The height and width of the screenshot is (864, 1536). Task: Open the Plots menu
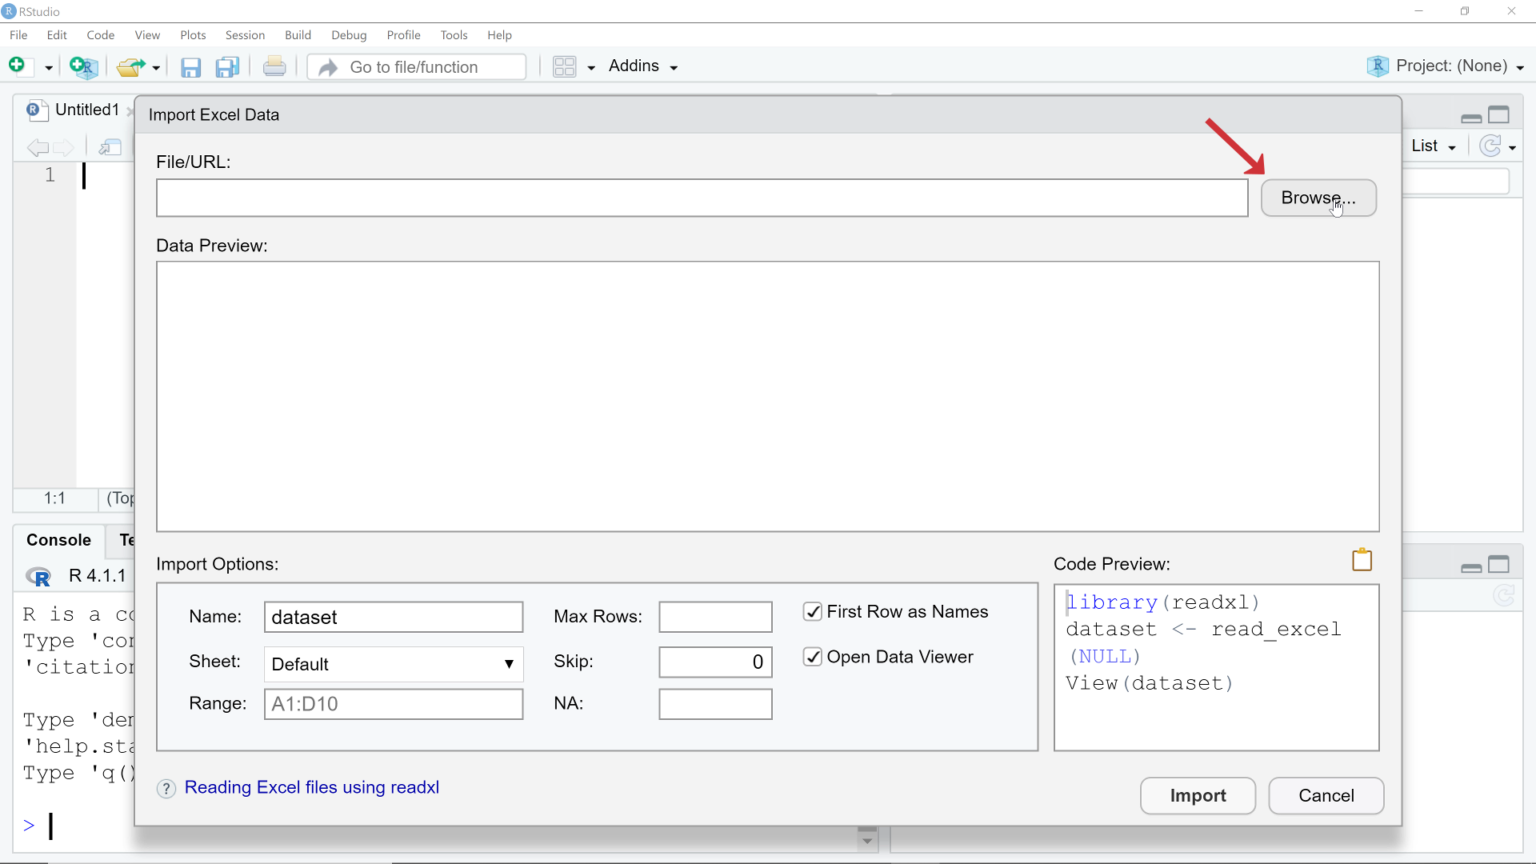coord(193,35)
